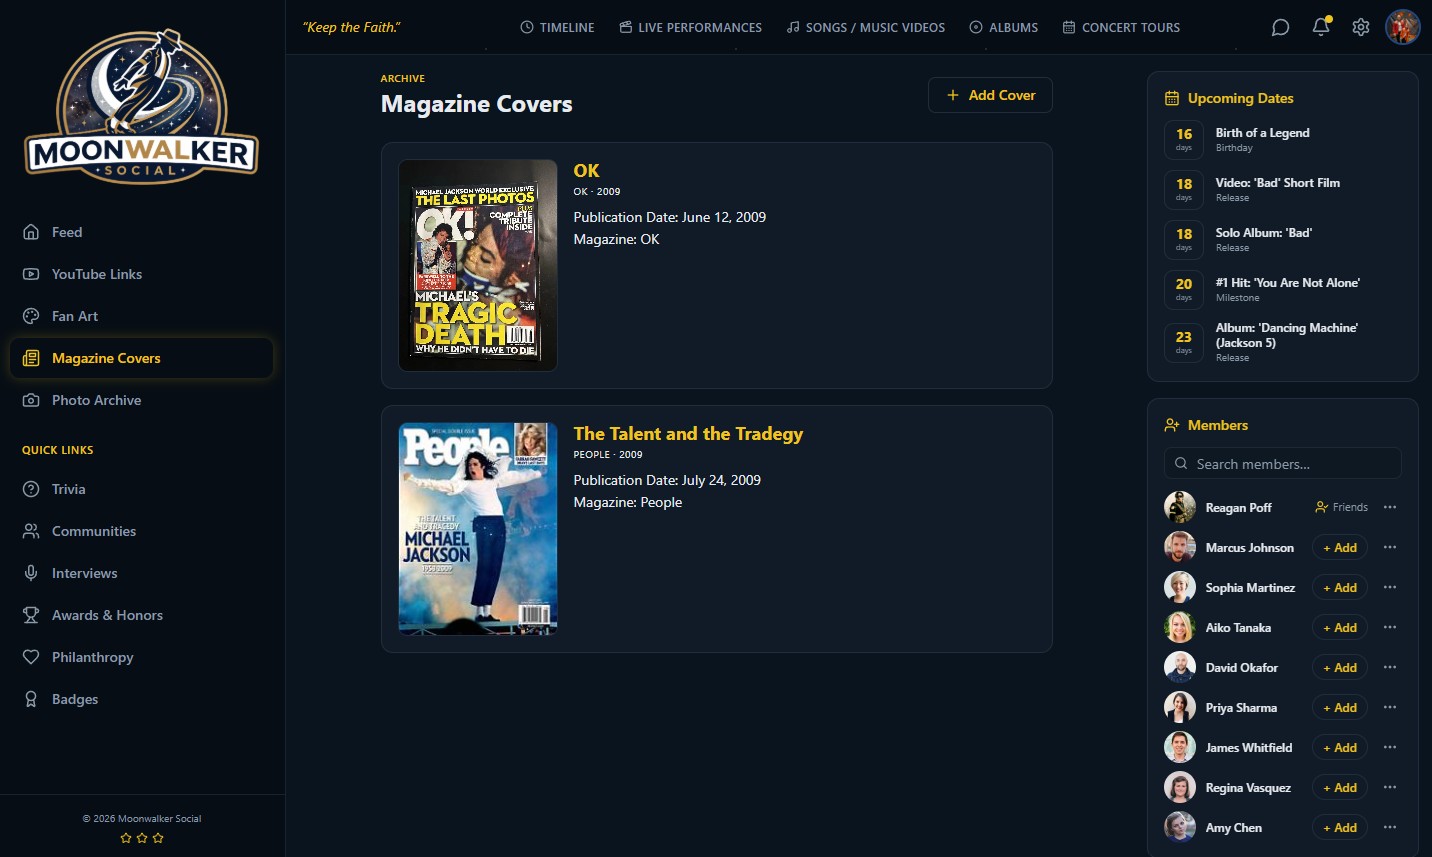1432x857 pixels.
Task: Click the Moonwalker Social logo
Action: click(141, 107)
